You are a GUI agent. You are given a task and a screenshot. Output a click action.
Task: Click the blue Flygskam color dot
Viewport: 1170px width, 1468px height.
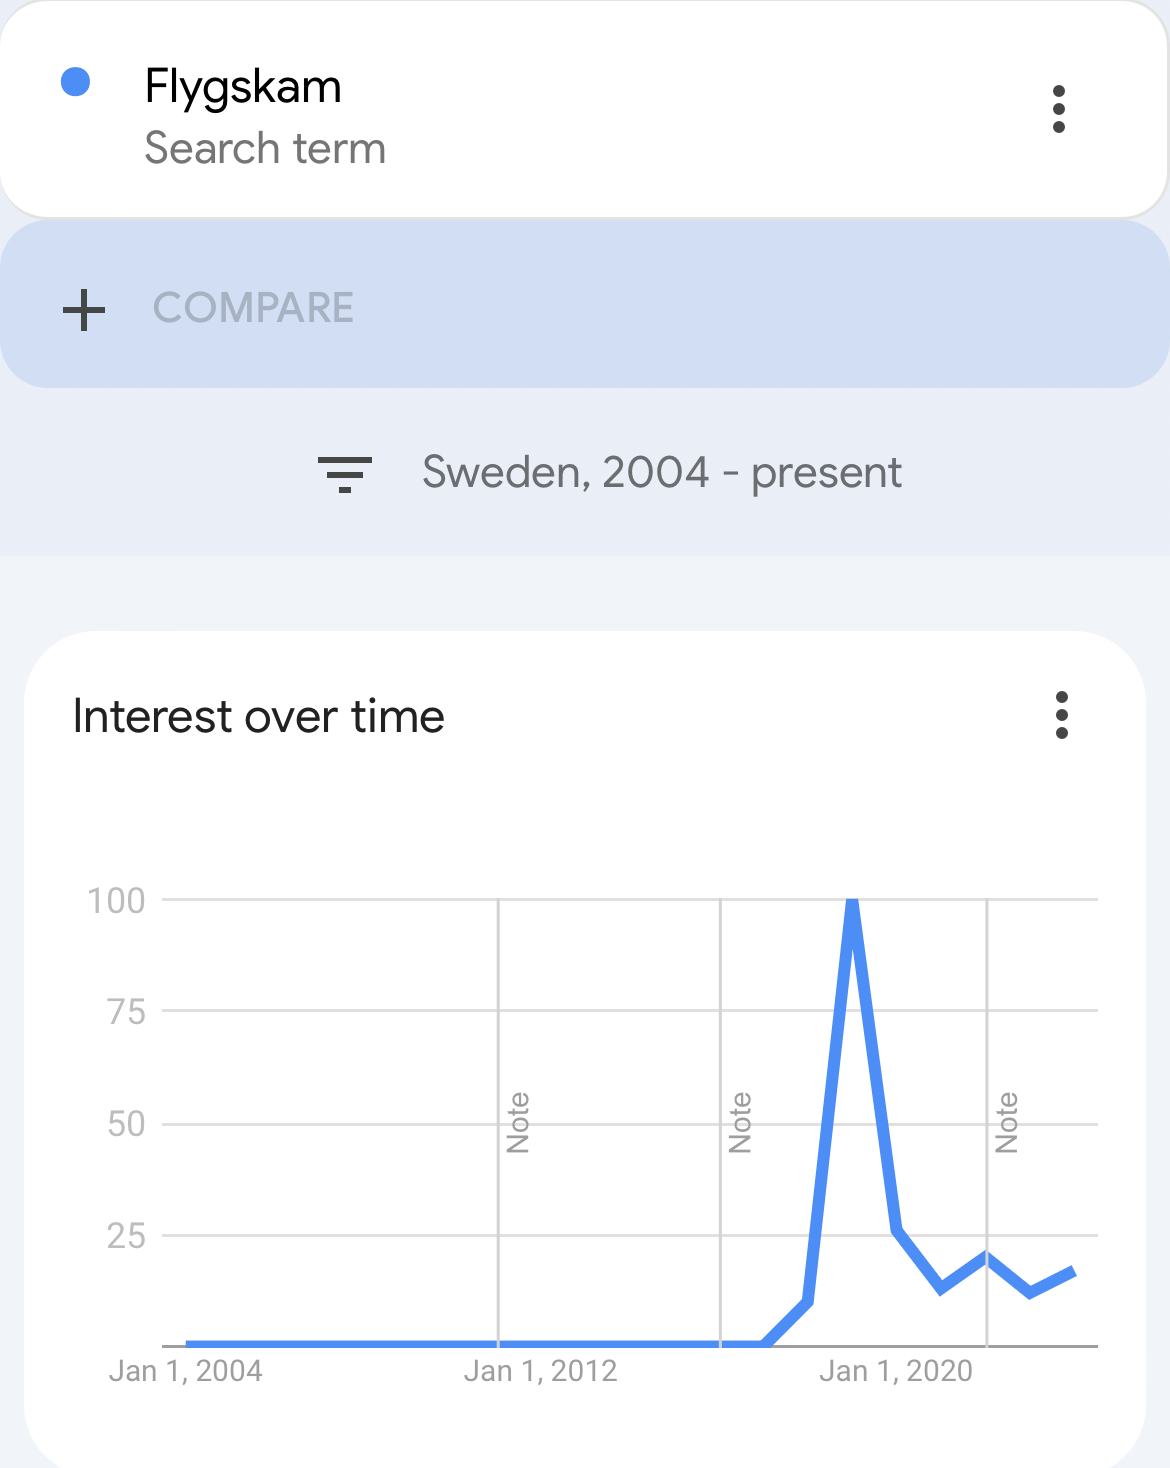(x=76, y=82)
